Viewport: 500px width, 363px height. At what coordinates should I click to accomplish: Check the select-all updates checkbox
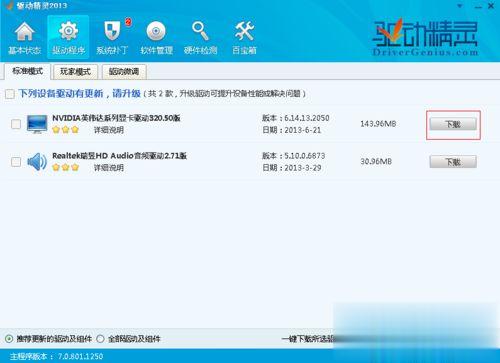pos(10,94)
